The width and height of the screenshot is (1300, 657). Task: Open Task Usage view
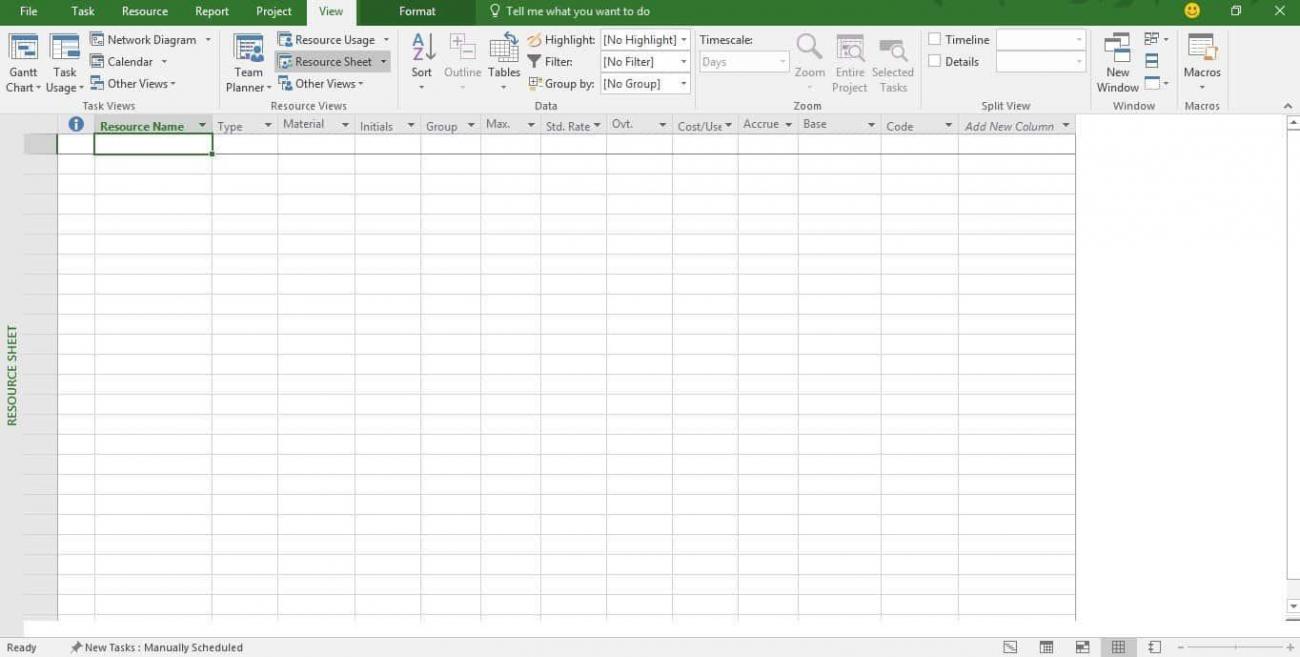(64, 62)
